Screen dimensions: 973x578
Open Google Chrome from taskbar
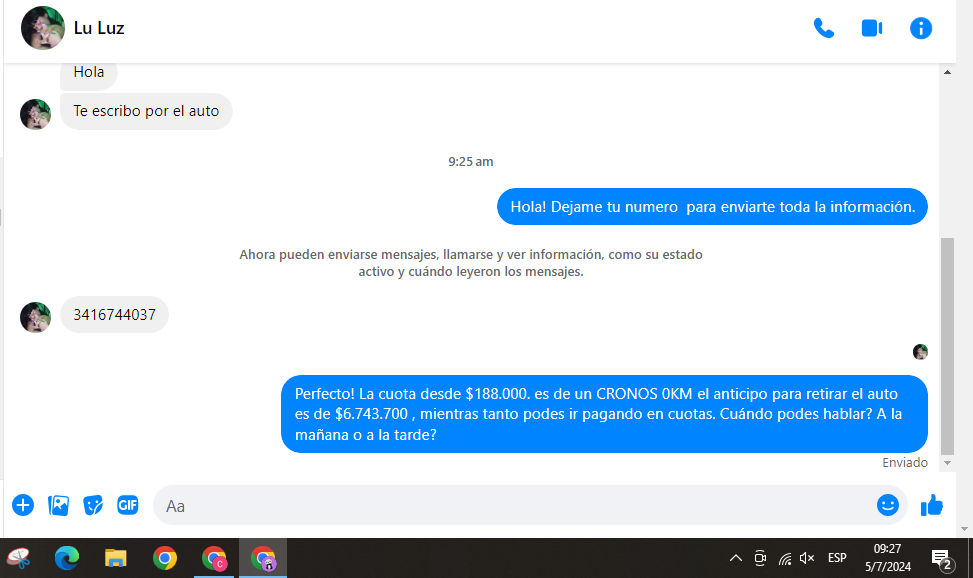click(164, 558)
